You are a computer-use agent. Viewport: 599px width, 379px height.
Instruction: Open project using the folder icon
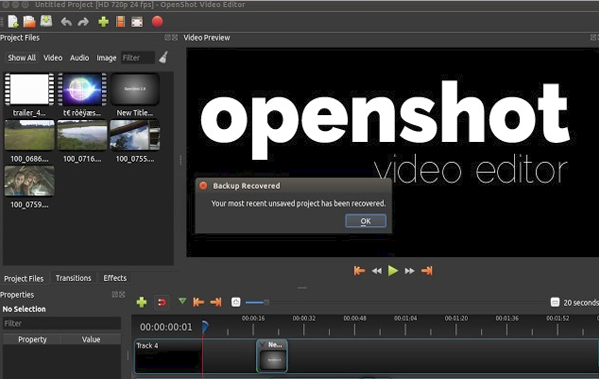click(29, 22)
